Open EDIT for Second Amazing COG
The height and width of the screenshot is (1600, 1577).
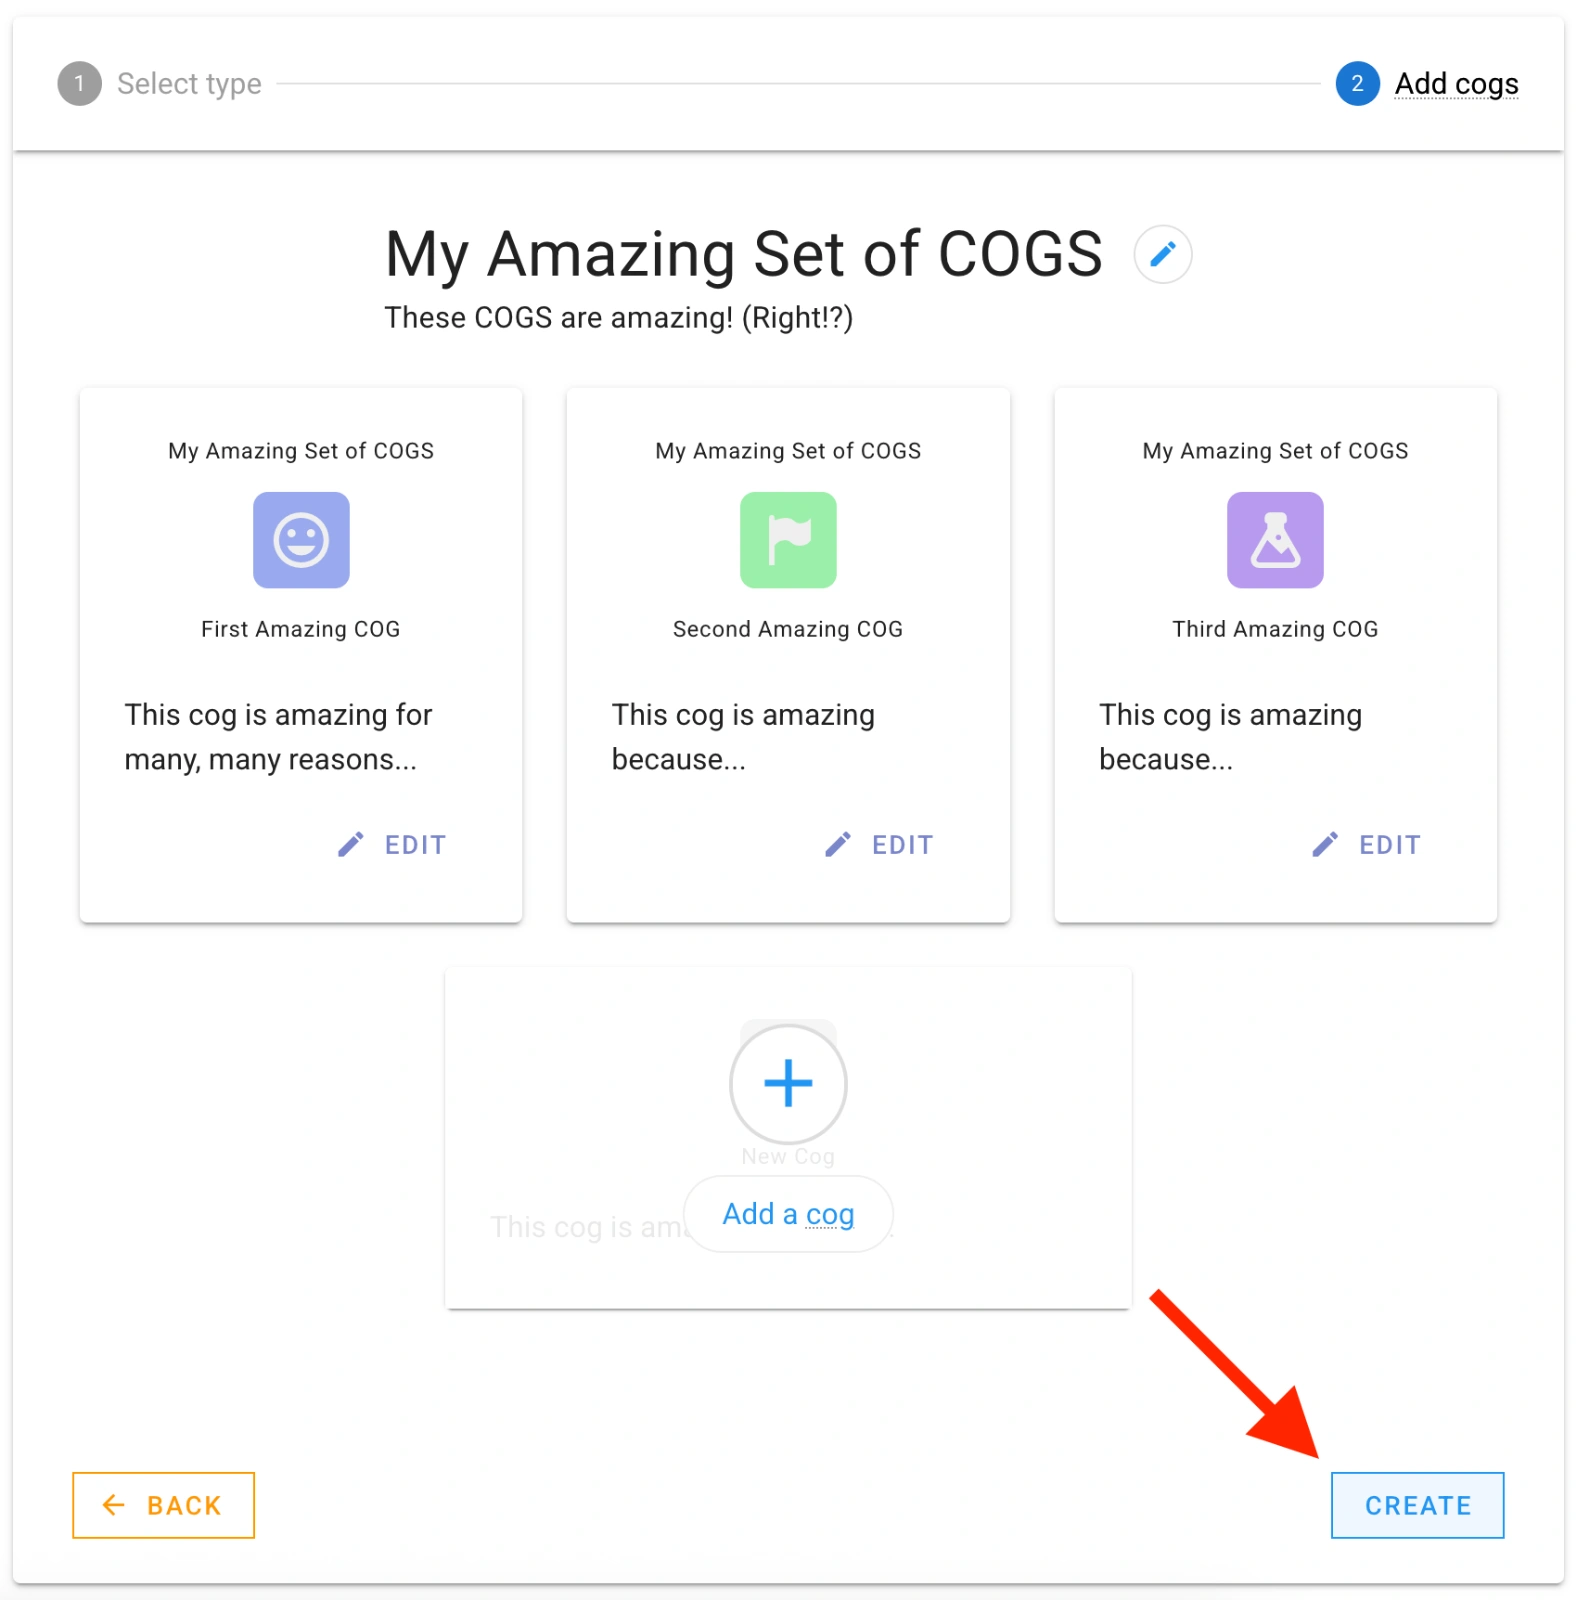902,844
